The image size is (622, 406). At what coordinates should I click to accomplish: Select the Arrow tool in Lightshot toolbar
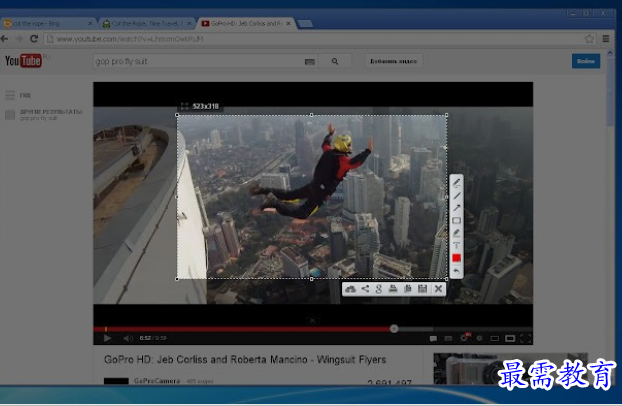tap(457, 208)
